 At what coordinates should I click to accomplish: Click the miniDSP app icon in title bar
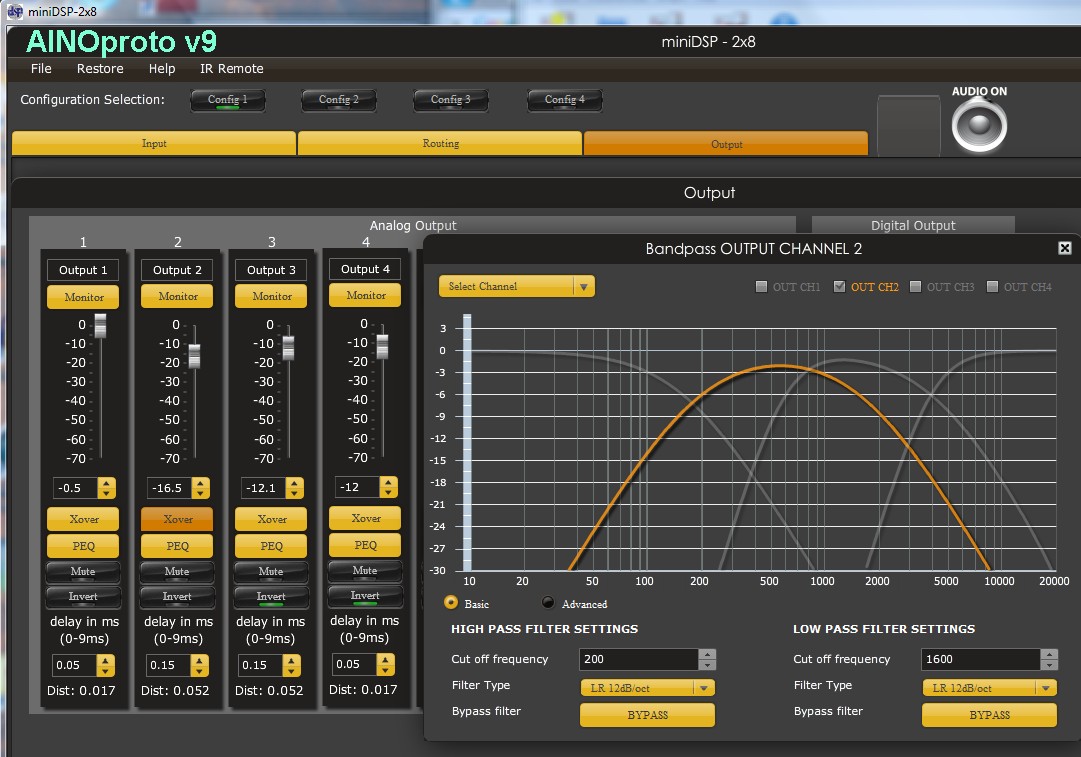14,10
